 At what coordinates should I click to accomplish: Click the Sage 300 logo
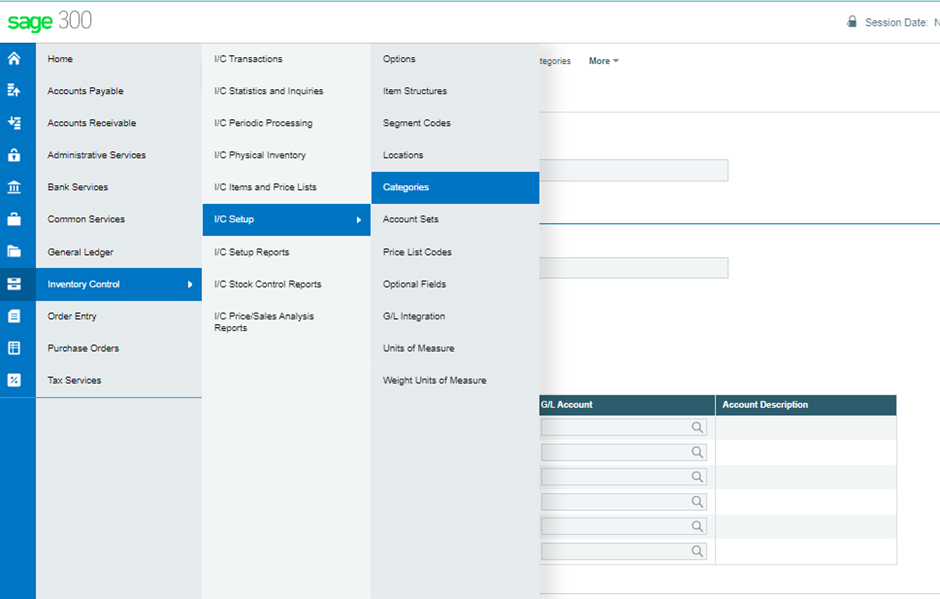point(50,21)
